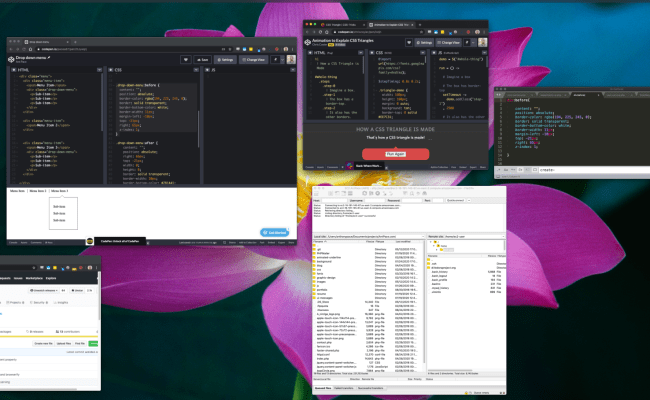
Task: Expand CSS panel dropdown in Drop down menu pen
Action: tap(196, 70)
